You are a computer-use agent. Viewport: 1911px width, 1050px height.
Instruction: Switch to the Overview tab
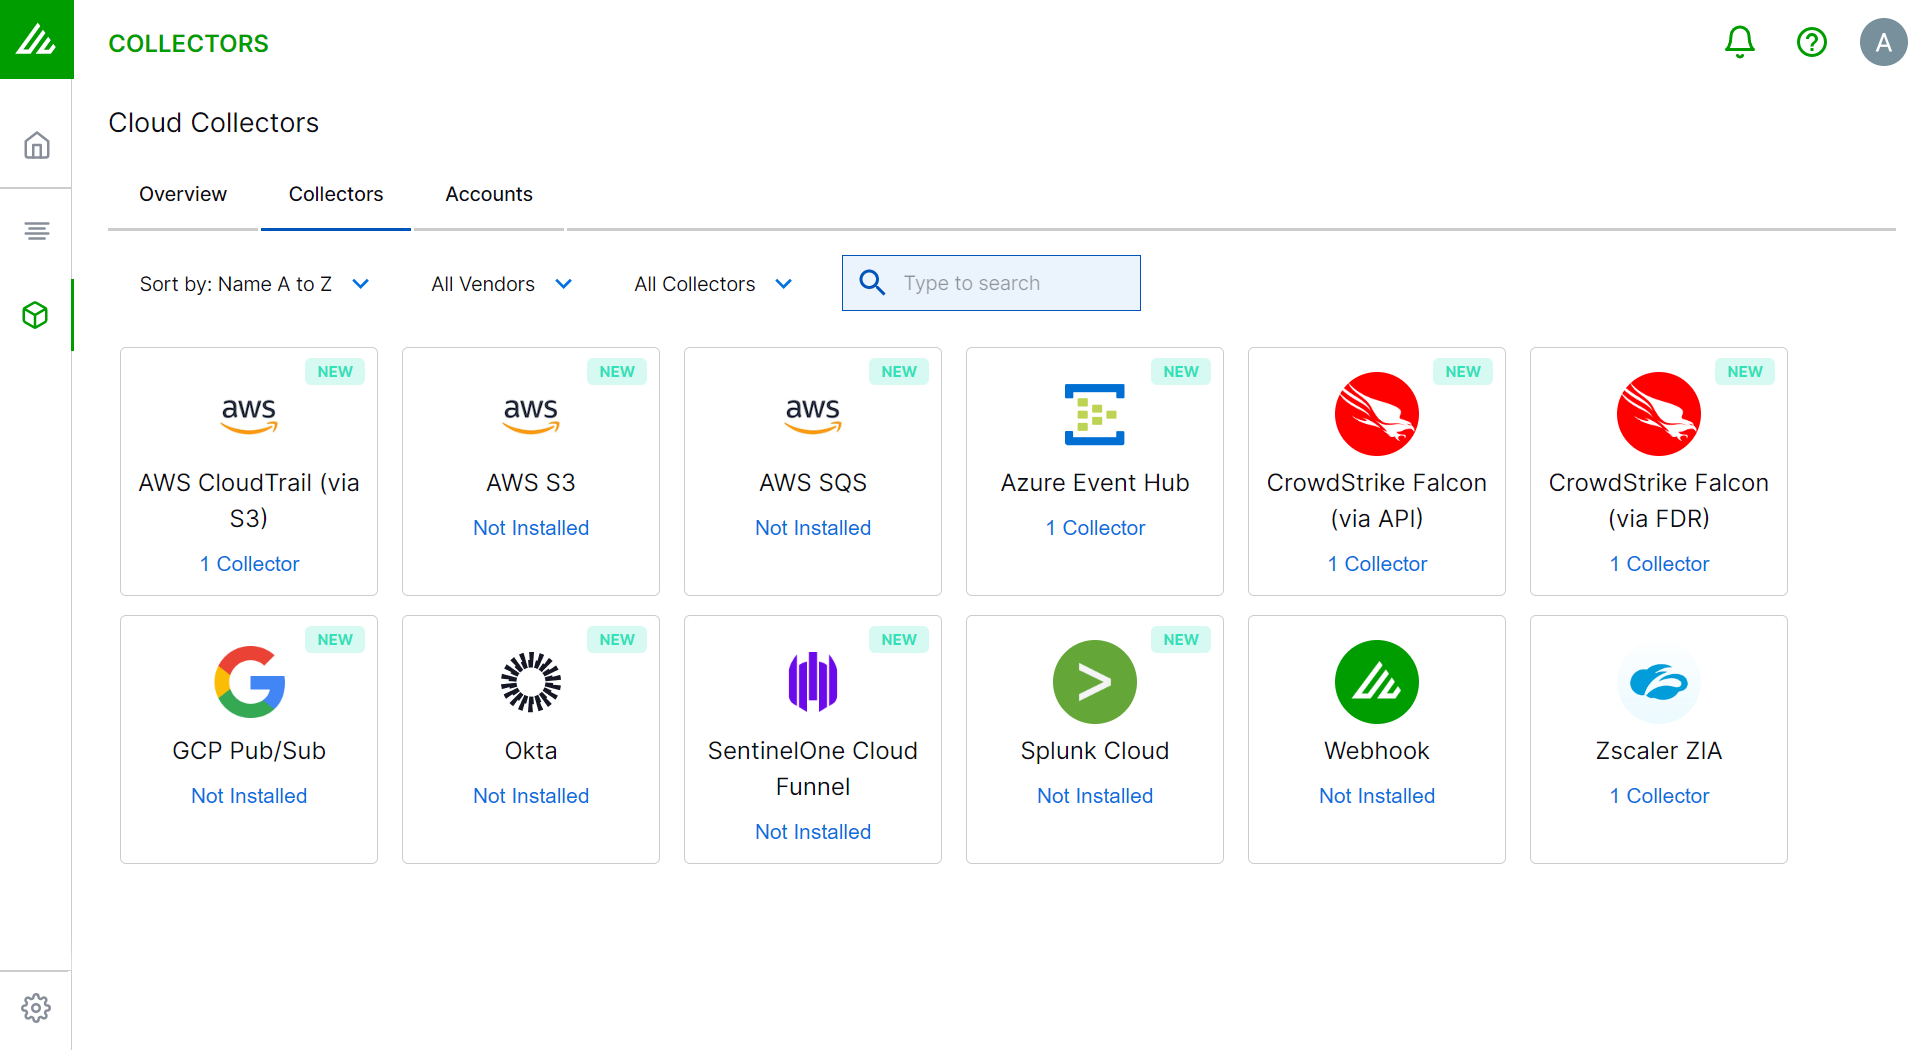183,194
